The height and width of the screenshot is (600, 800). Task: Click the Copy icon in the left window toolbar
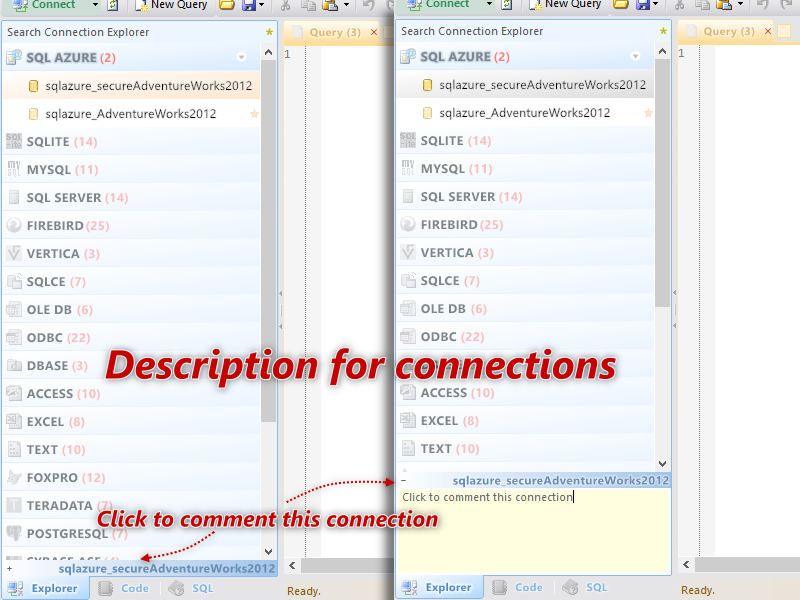point(308,5)
